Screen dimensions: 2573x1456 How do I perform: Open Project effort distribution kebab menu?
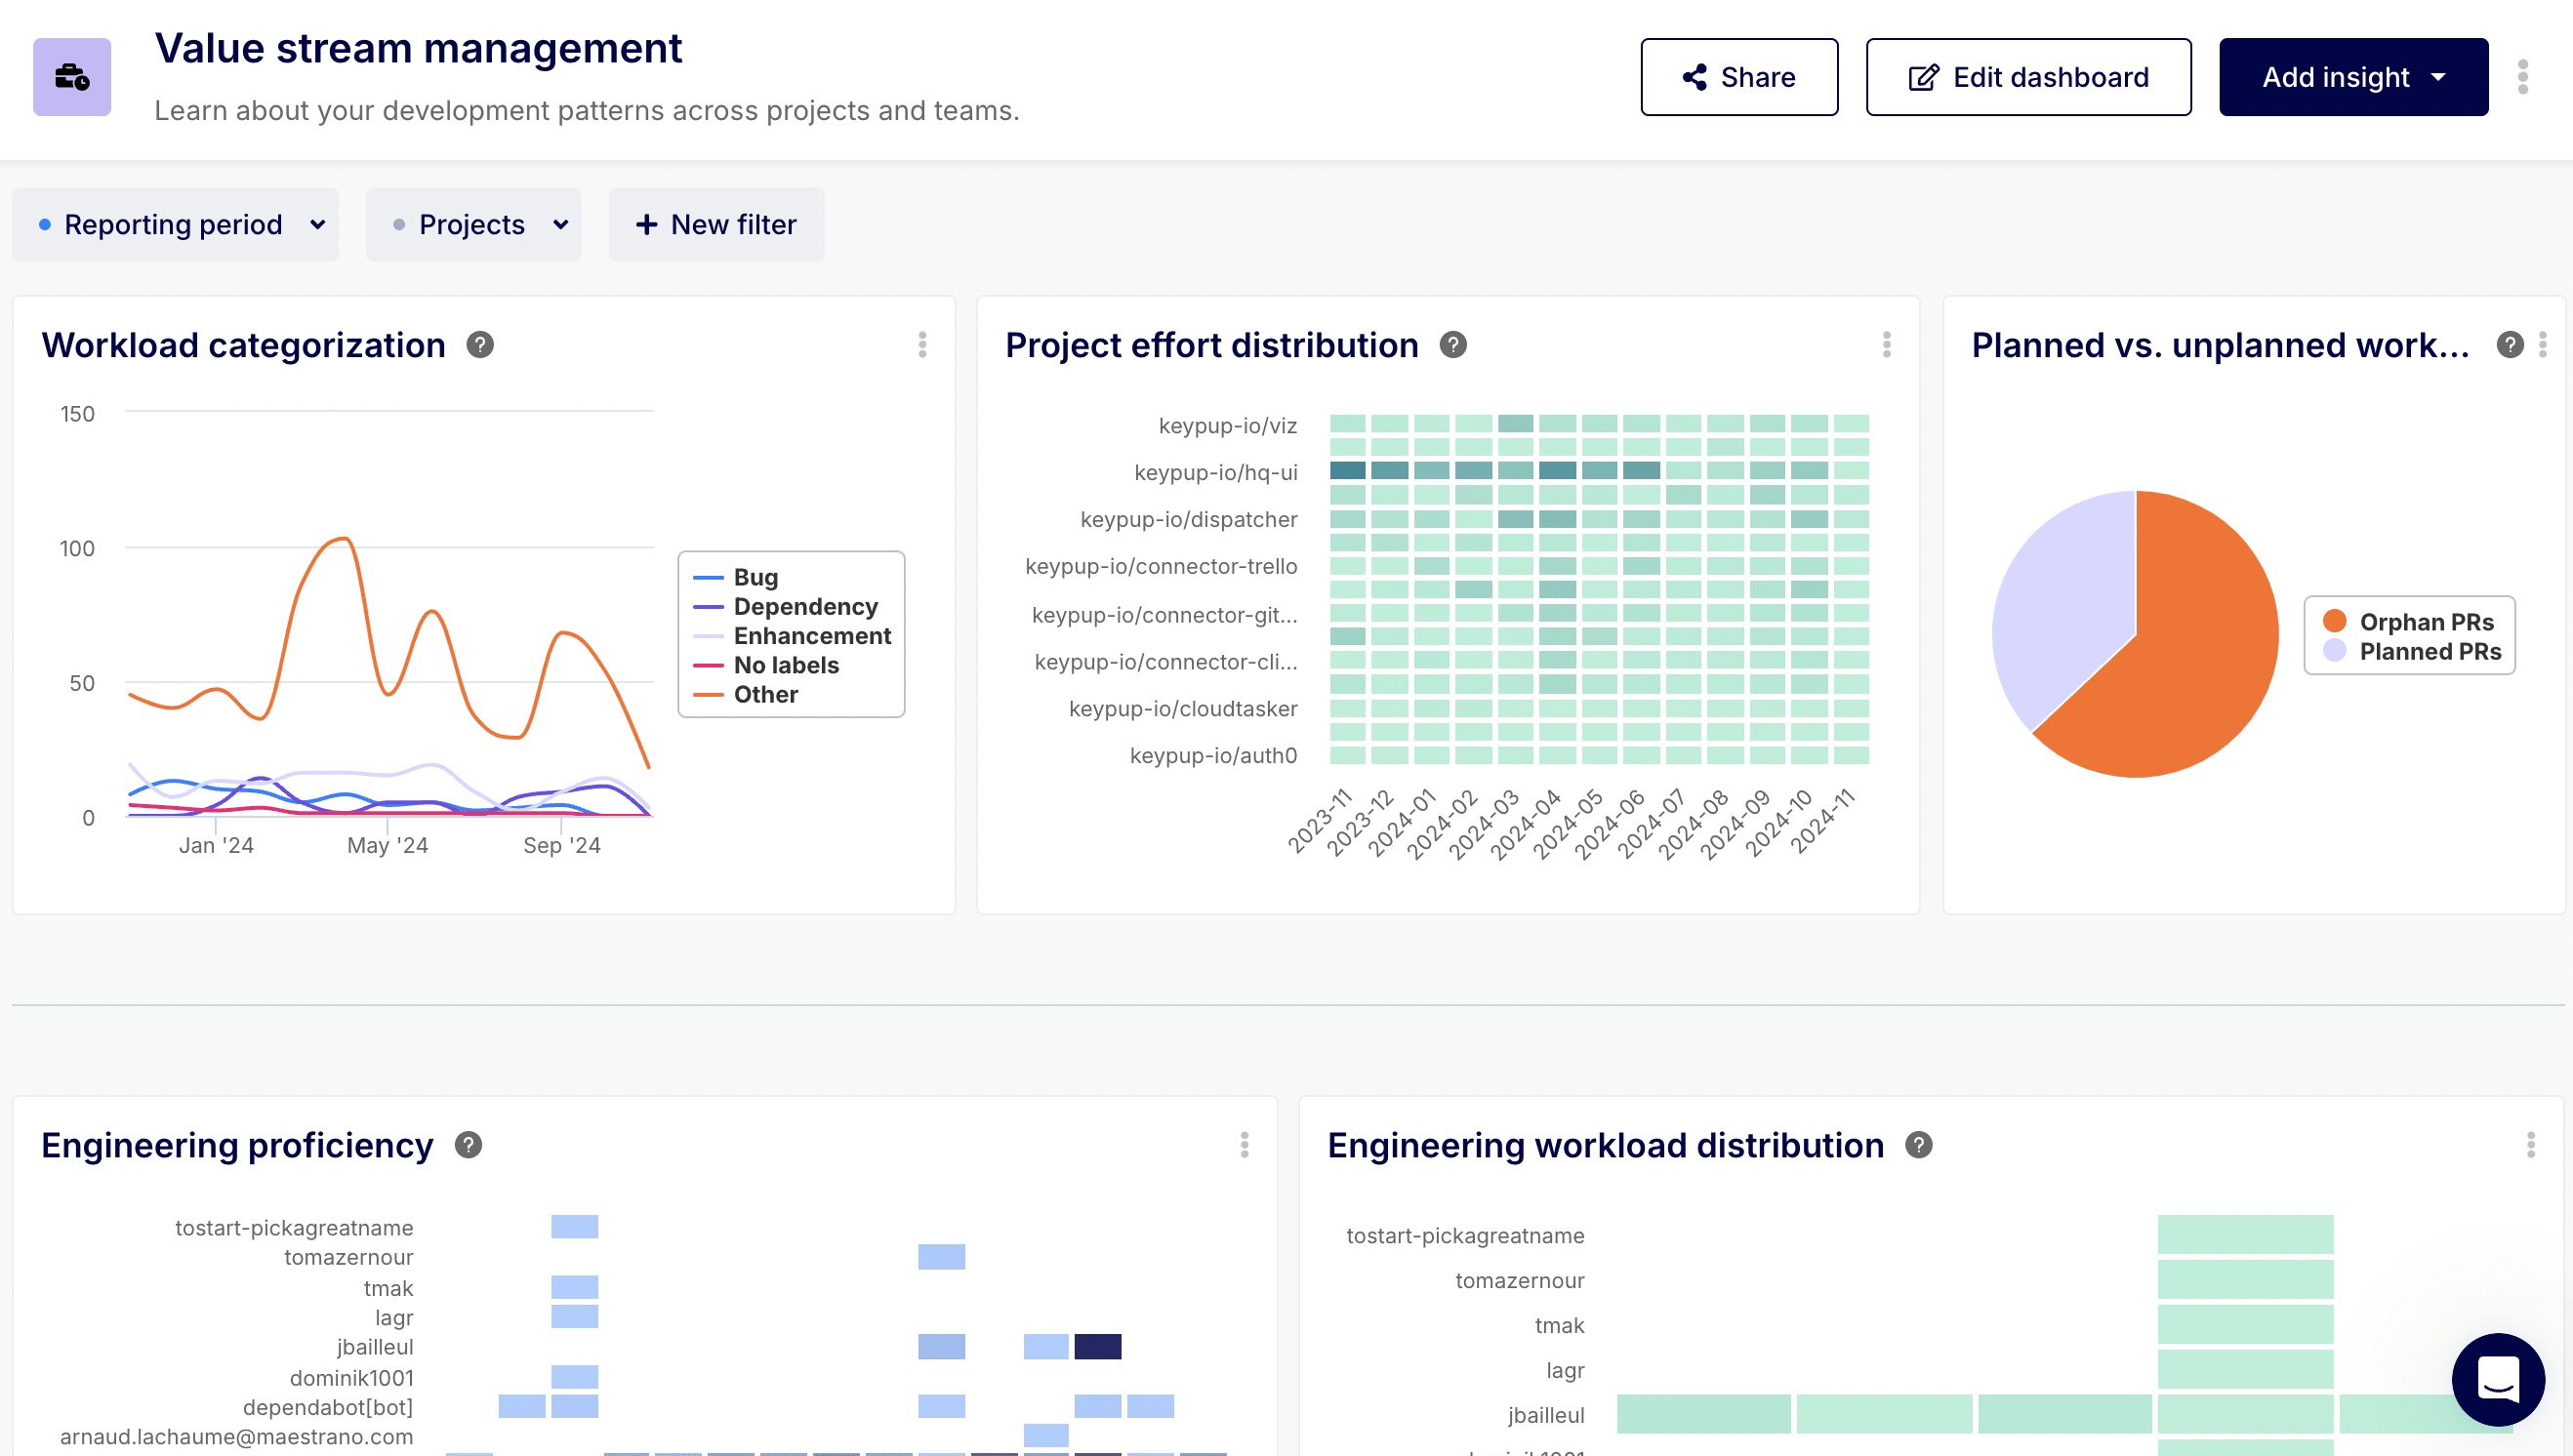click(1886, 345)
